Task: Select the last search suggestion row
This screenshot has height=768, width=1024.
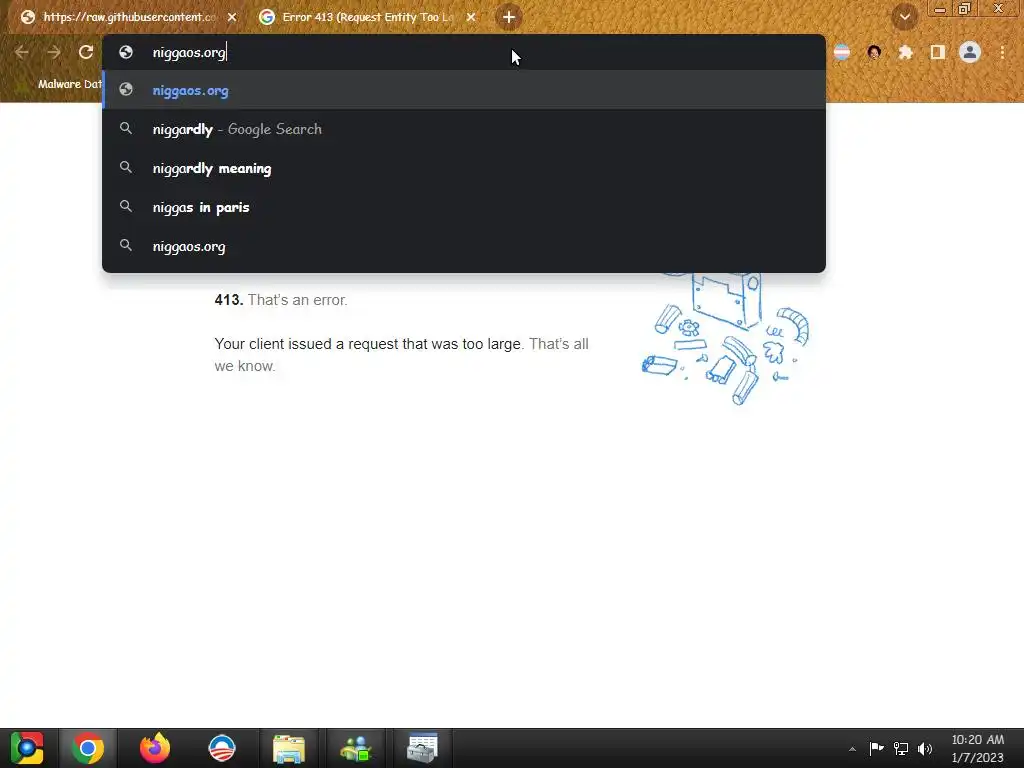Action: 464,246
